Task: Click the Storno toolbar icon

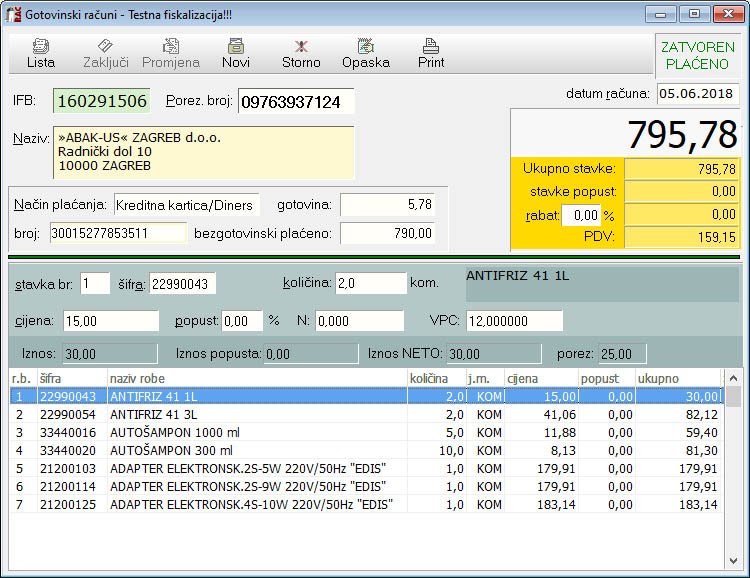Action: coord(301,53)
